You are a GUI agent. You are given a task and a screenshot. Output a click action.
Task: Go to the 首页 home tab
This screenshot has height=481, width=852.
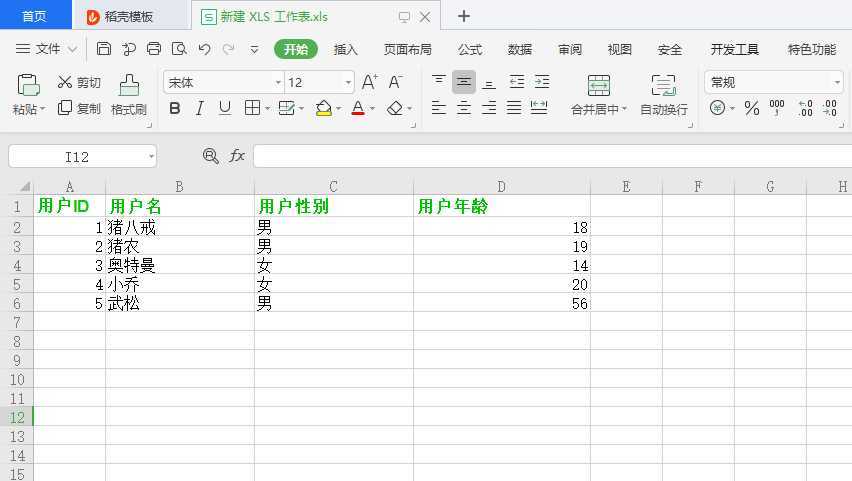click(35, 15)
